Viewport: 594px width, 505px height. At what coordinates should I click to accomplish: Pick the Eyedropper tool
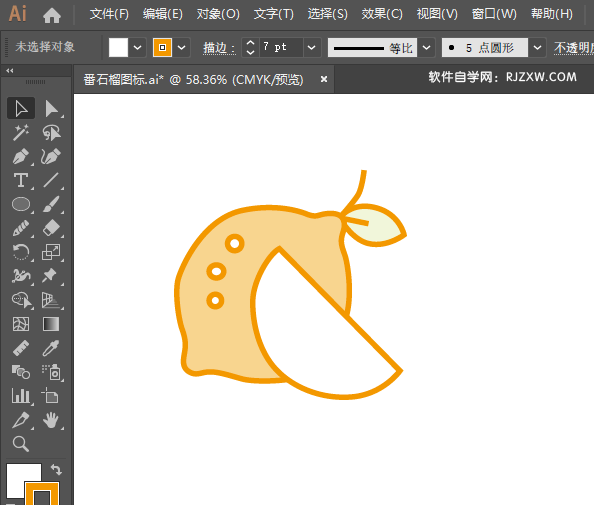[x=51, y=348]
